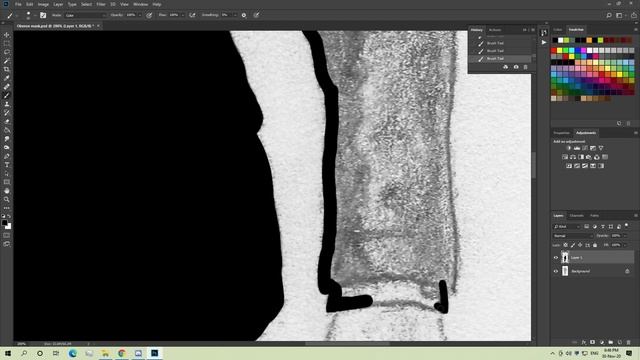Image resolution: width=640 pixels, height=360 pixels.
Task: Add a Vibrance adjustment
Action: tap(600, 148)
